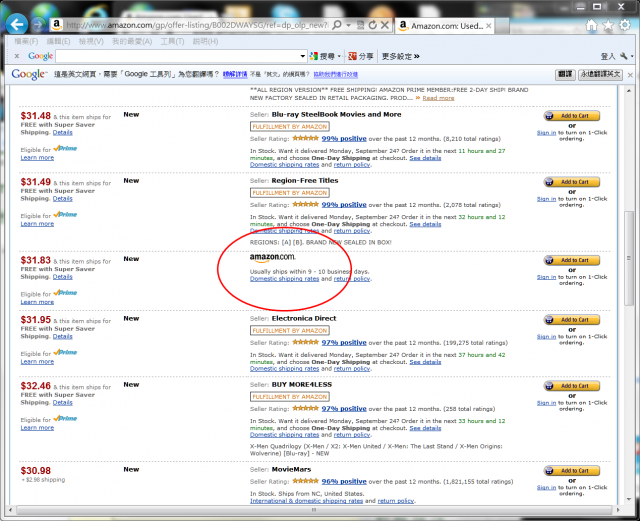Open International & domestic shipping rates link

(x=306, y=501)
